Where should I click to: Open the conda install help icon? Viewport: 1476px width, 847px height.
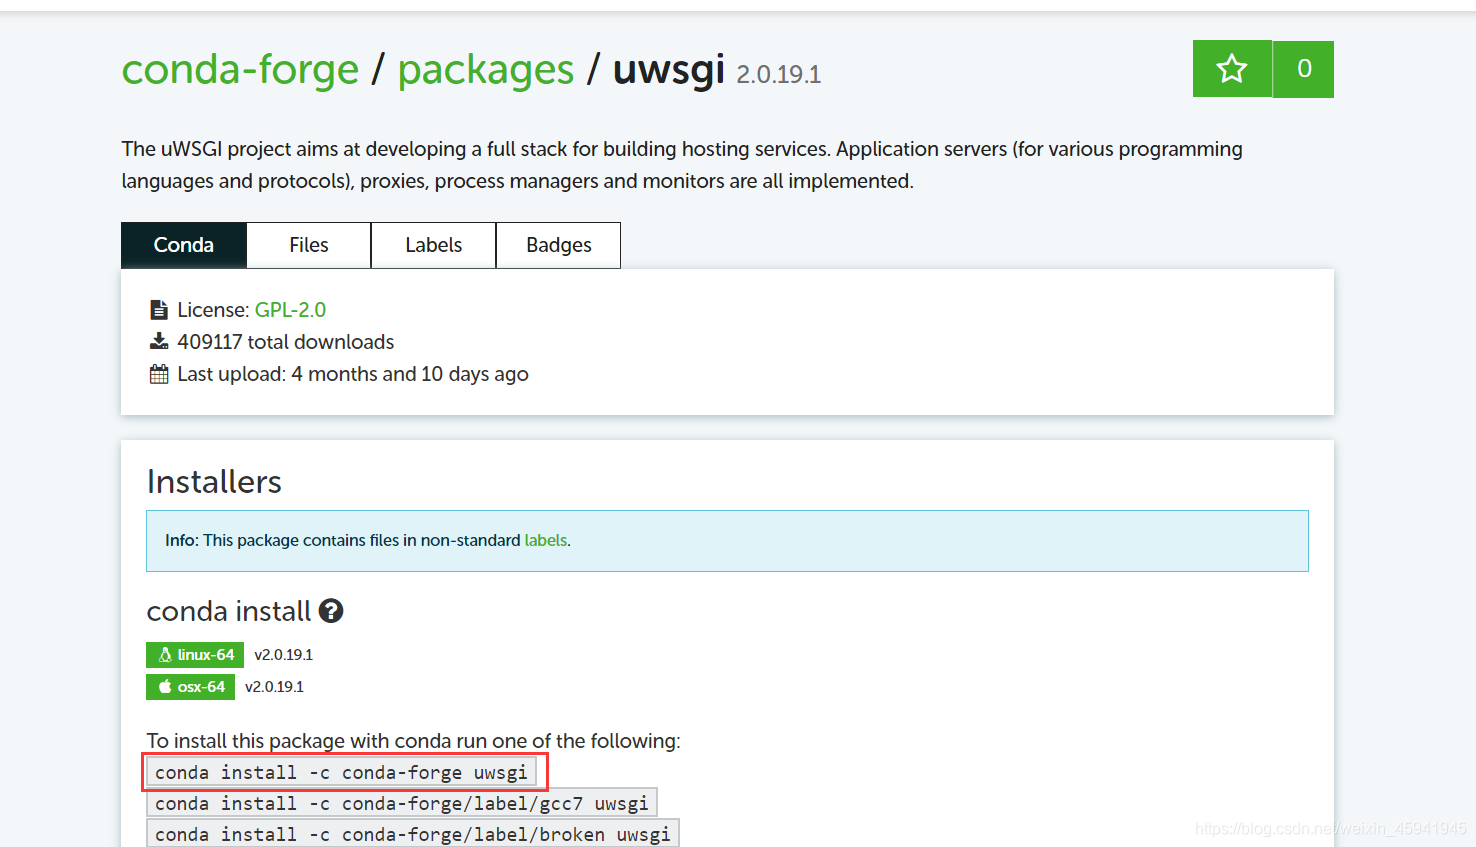(331, 611)
